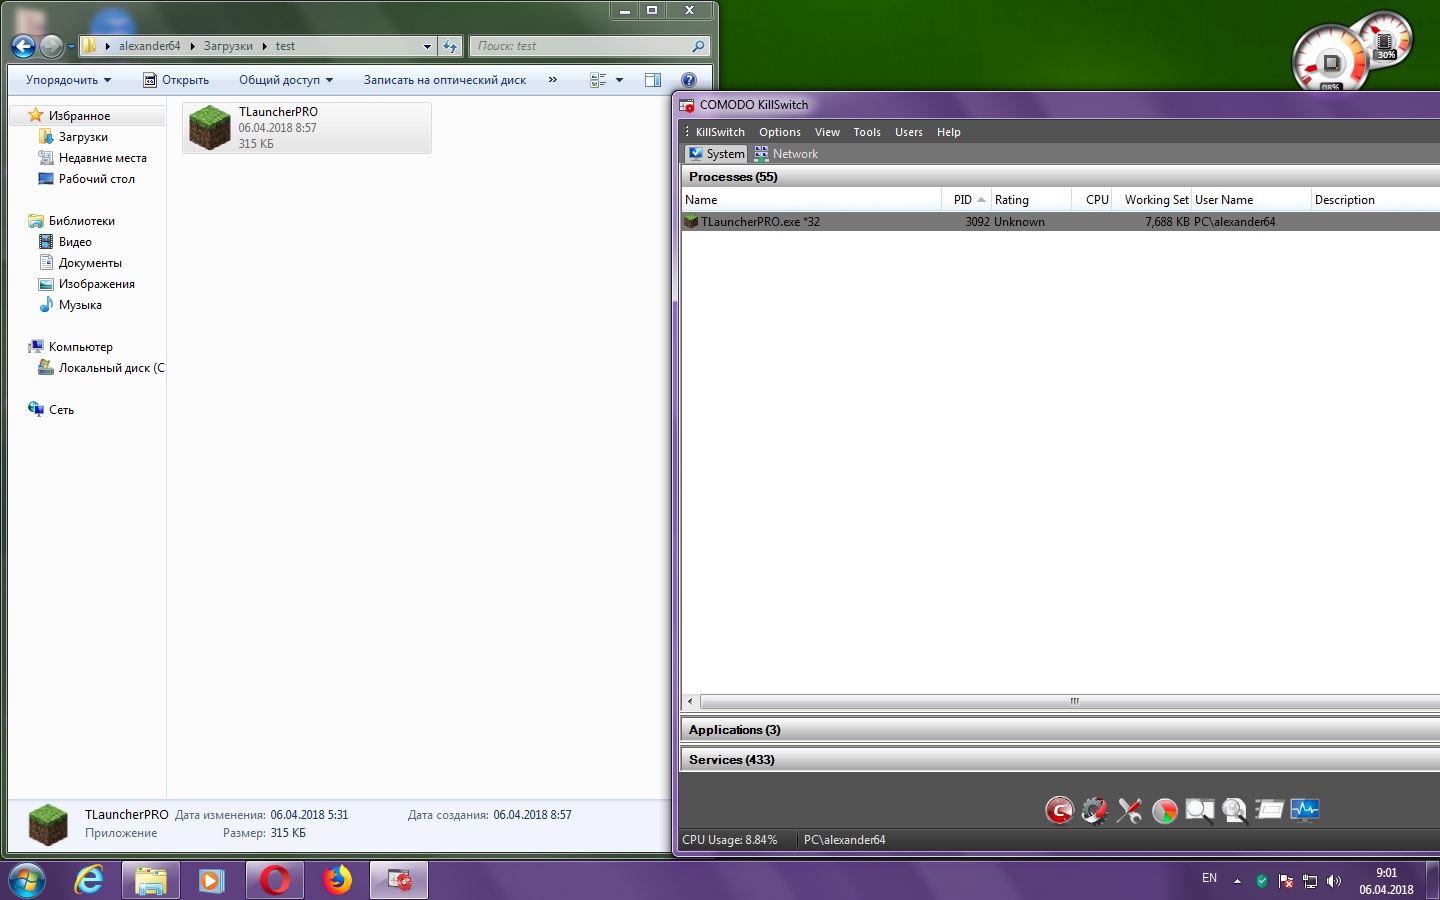Open the volume speaker tray icon
The width and height of the screenshot is (1440, 900).
1334,881
